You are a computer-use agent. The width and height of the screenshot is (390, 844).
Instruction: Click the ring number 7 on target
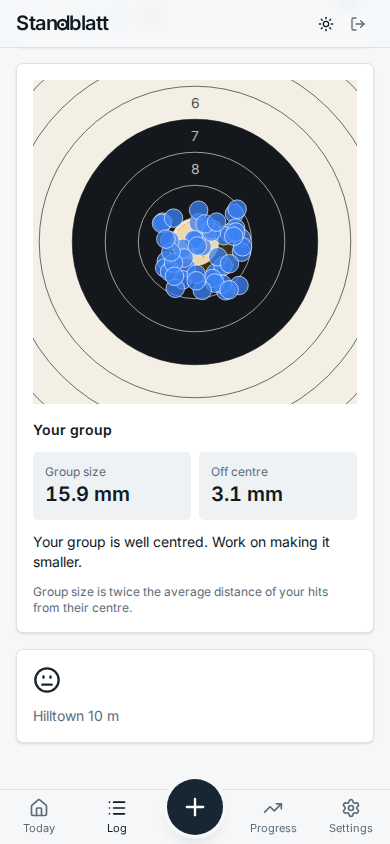pyautogui.click(x=195, y=136)
